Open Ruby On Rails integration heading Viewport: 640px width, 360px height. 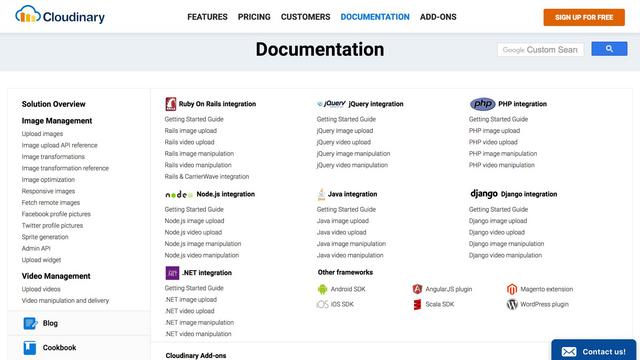point(217,104)
